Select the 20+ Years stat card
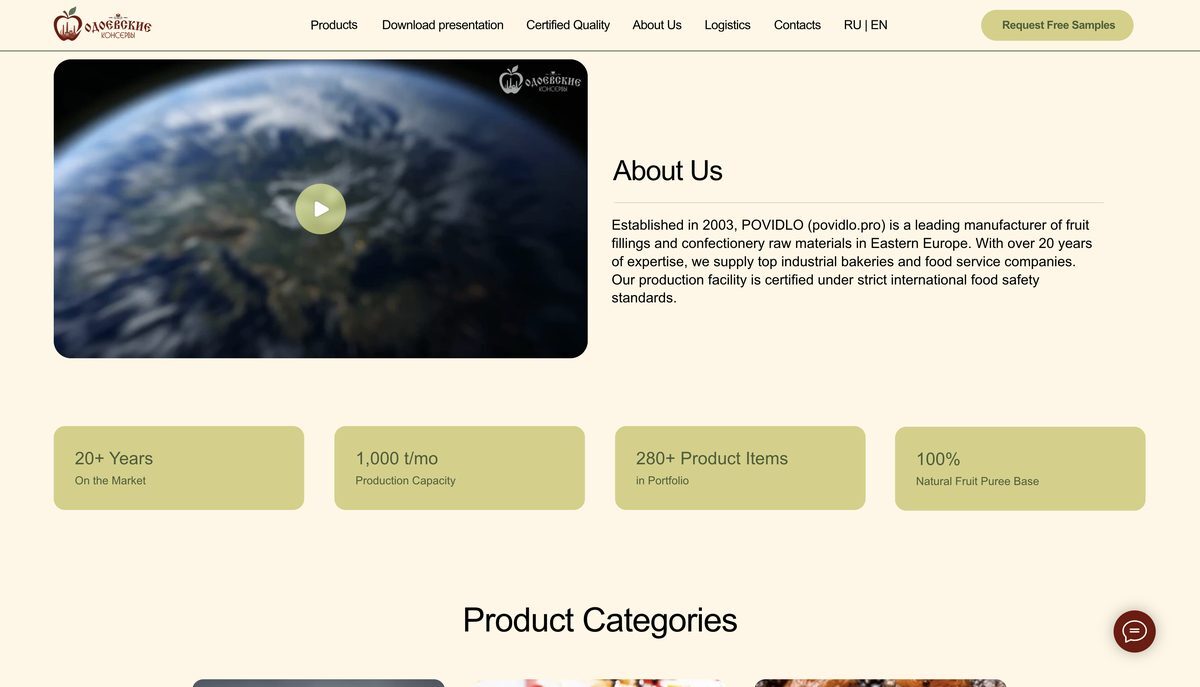This screenshot has height=687, width=1200. click(x=179, y=468)
